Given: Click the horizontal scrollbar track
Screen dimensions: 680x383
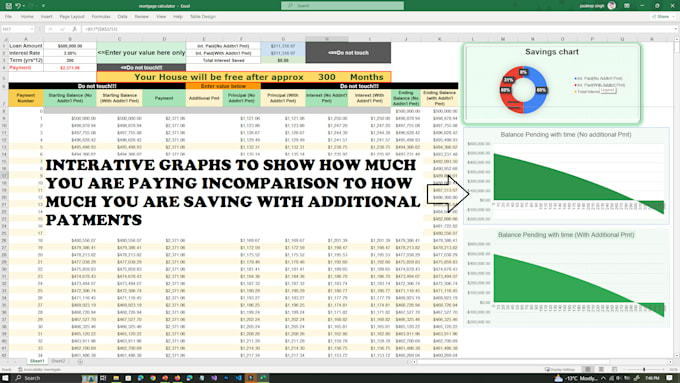Looking at the screenshot, I should (x=542, y=361).
